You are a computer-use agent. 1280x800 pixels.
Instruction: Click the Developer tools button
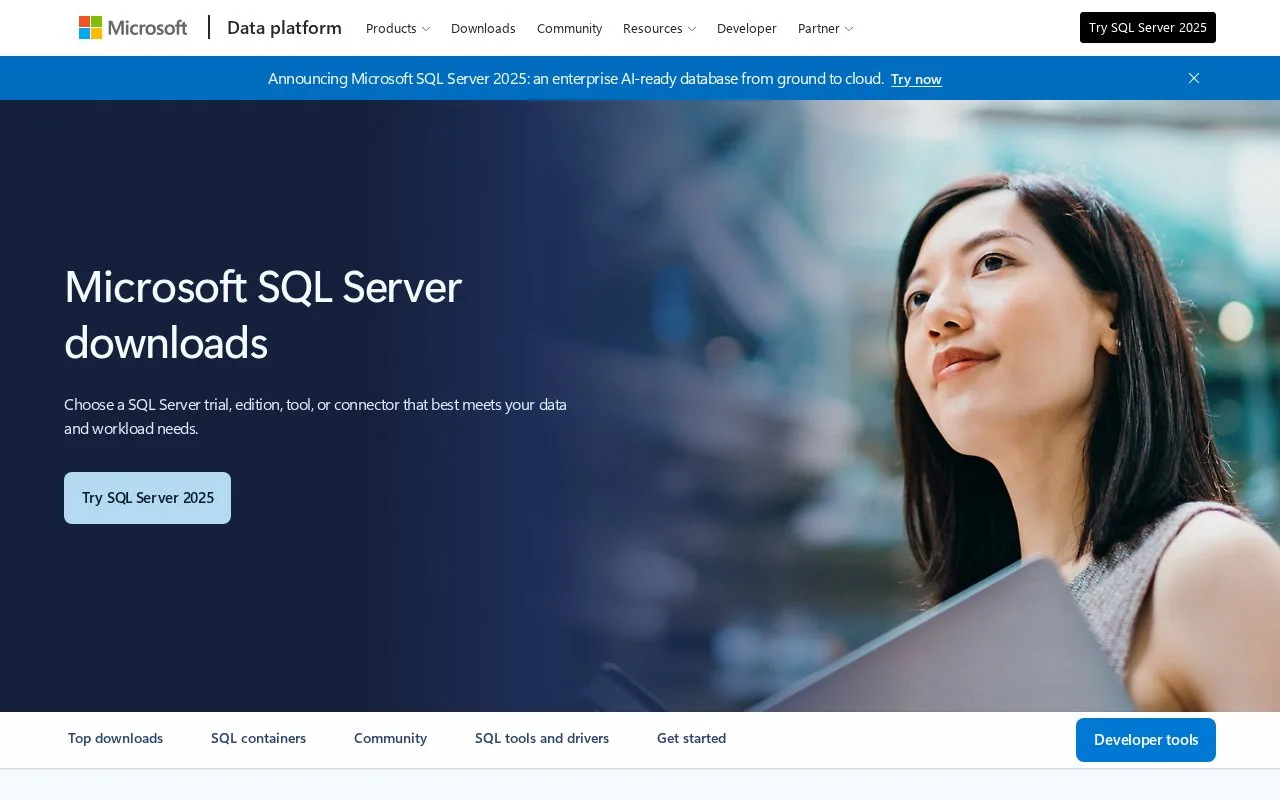point(1146,740)
